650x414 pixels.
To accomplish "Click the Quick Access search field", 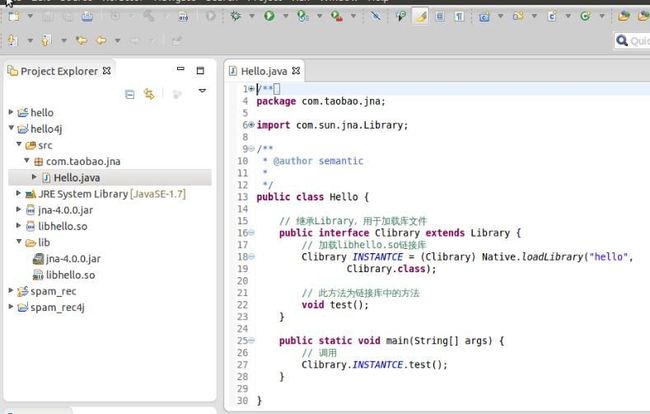I will click(x=632, y=41).
